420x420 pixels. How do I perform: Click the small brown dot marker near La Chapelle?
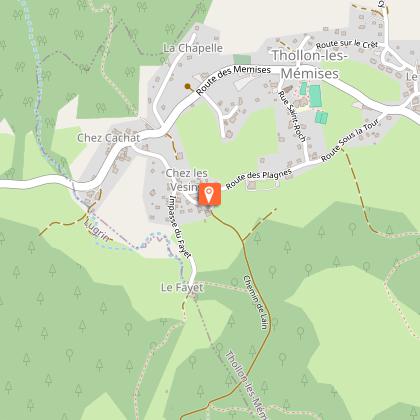188,86
